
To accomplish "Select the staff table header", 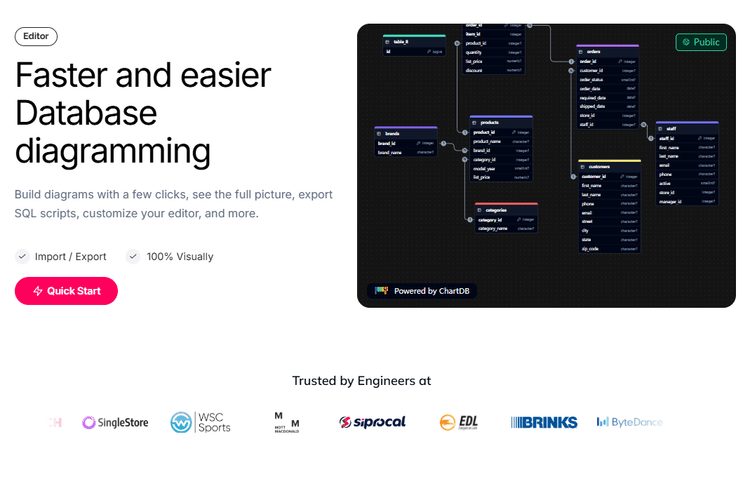I will click(687, 128).
